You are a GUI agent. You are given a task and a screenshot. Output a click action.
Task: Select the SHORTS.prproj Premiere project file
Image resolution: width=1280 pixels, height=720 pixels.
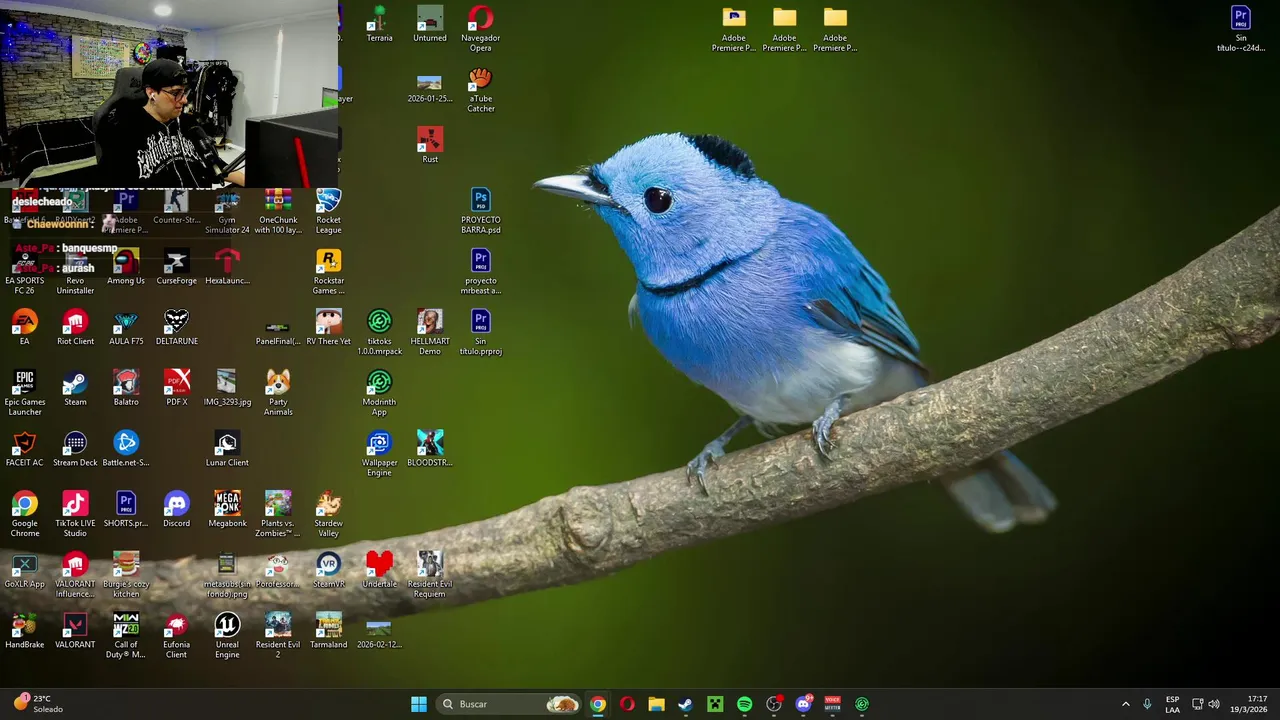point(126,510)
